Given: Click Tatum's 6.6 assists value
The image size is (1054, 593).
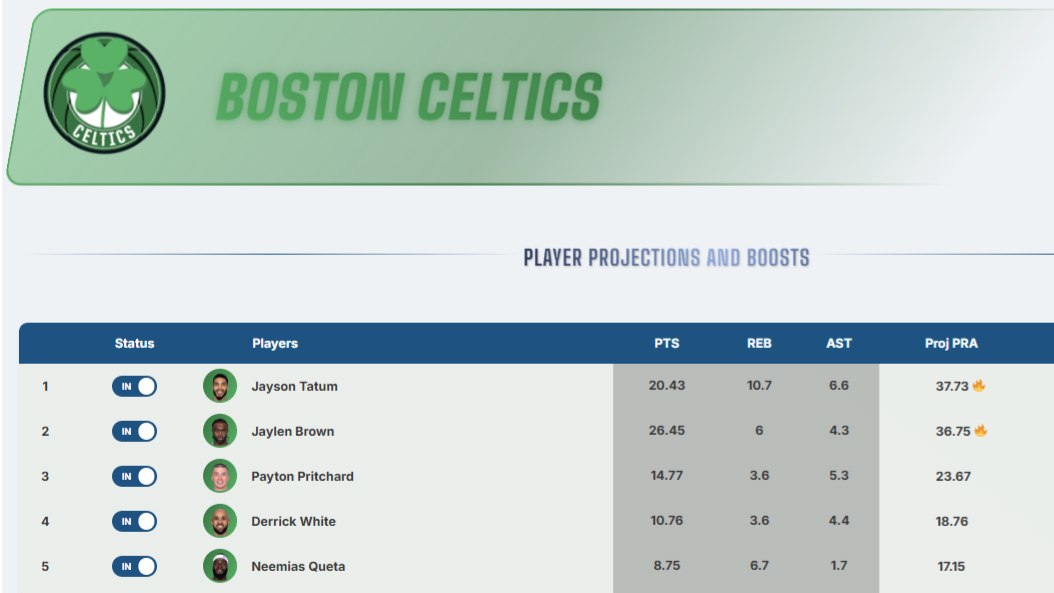Looking at the screenshot, I should pyautogui.click(x=839, y=385).
